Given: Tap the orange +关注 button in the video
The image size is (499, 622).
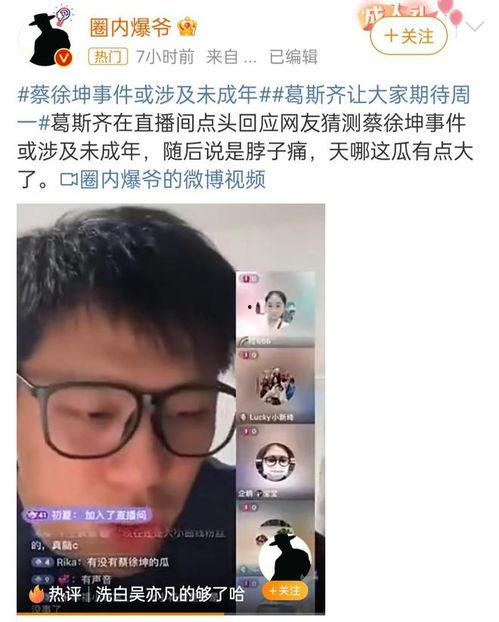Looking at the screenshot, I should pyautogui.click(x=285, y=591).
